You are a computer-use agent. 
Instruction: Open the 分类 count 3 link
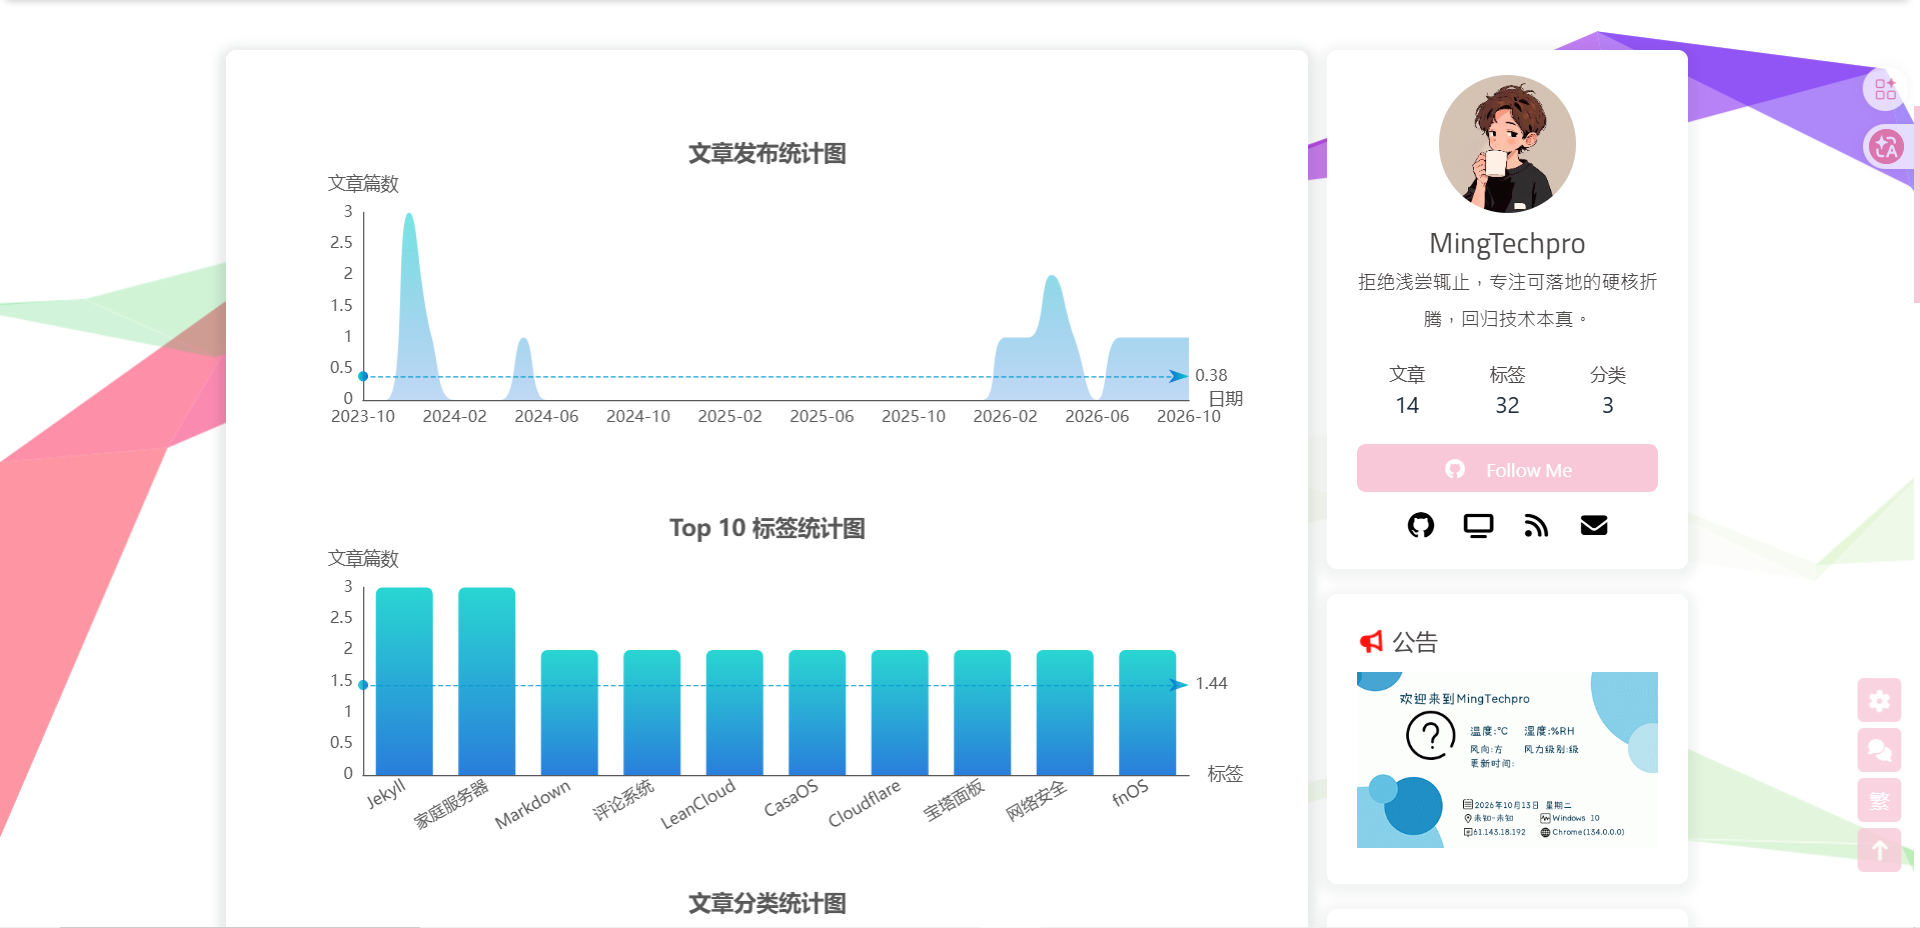pyautogui.click(x=1608, y=390)
